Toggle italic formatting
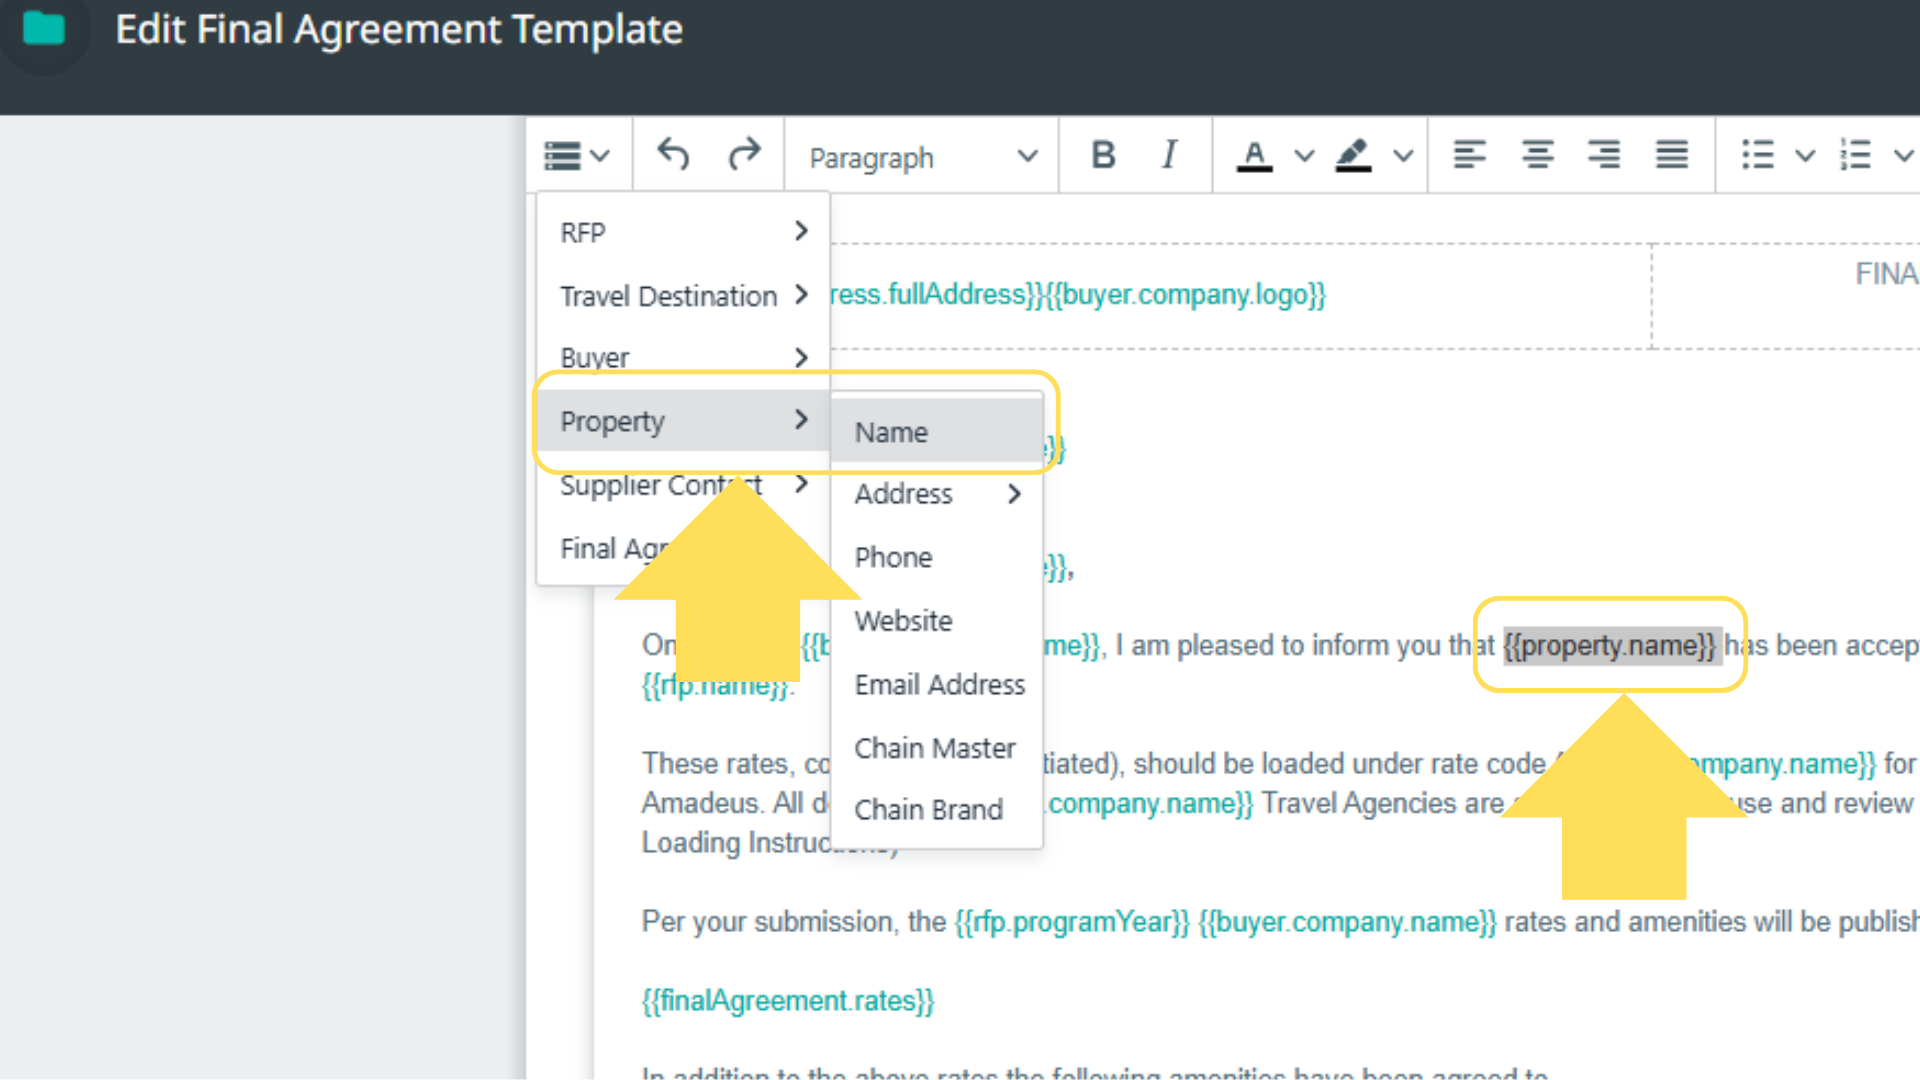The width and height of the screenshot is (1920, 1080). (1169, 155)
